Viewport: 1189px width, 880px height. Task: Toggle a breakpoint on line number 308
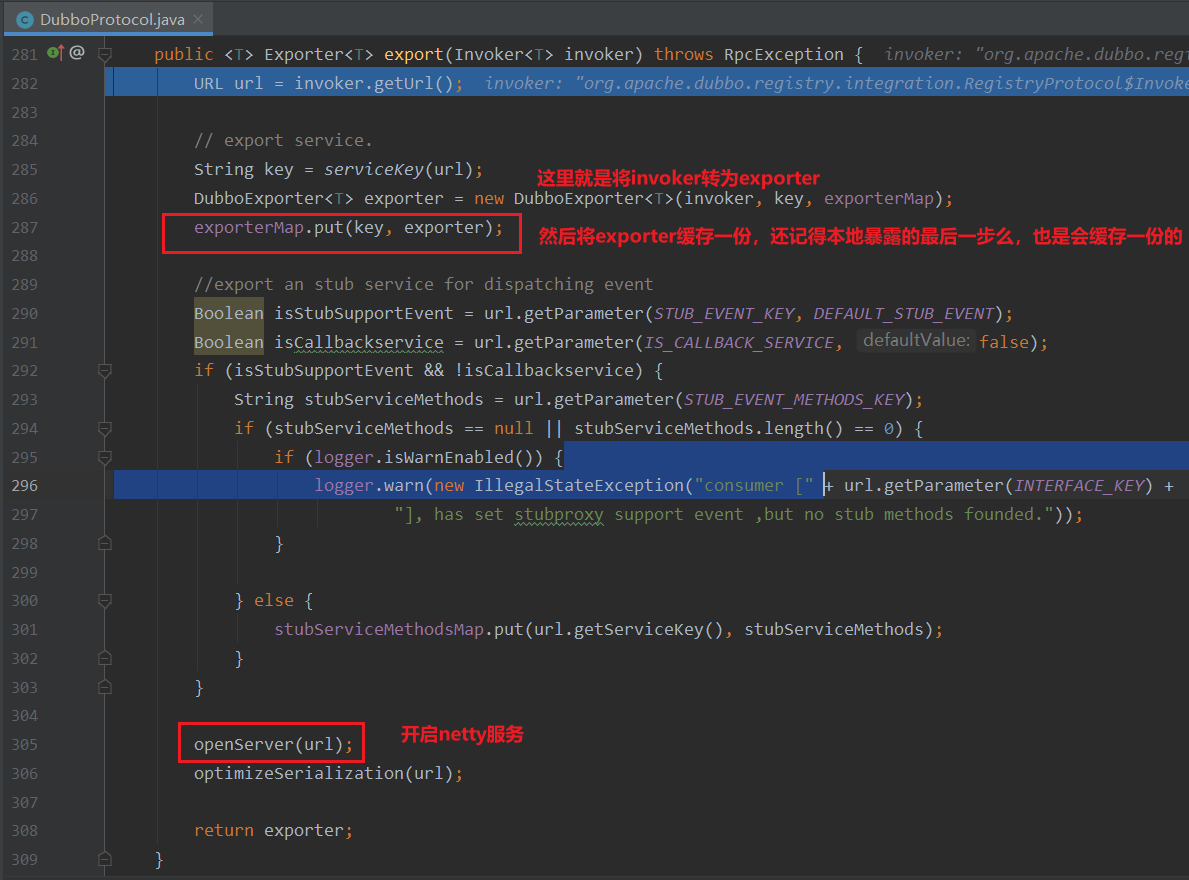(x=25, y=831)
